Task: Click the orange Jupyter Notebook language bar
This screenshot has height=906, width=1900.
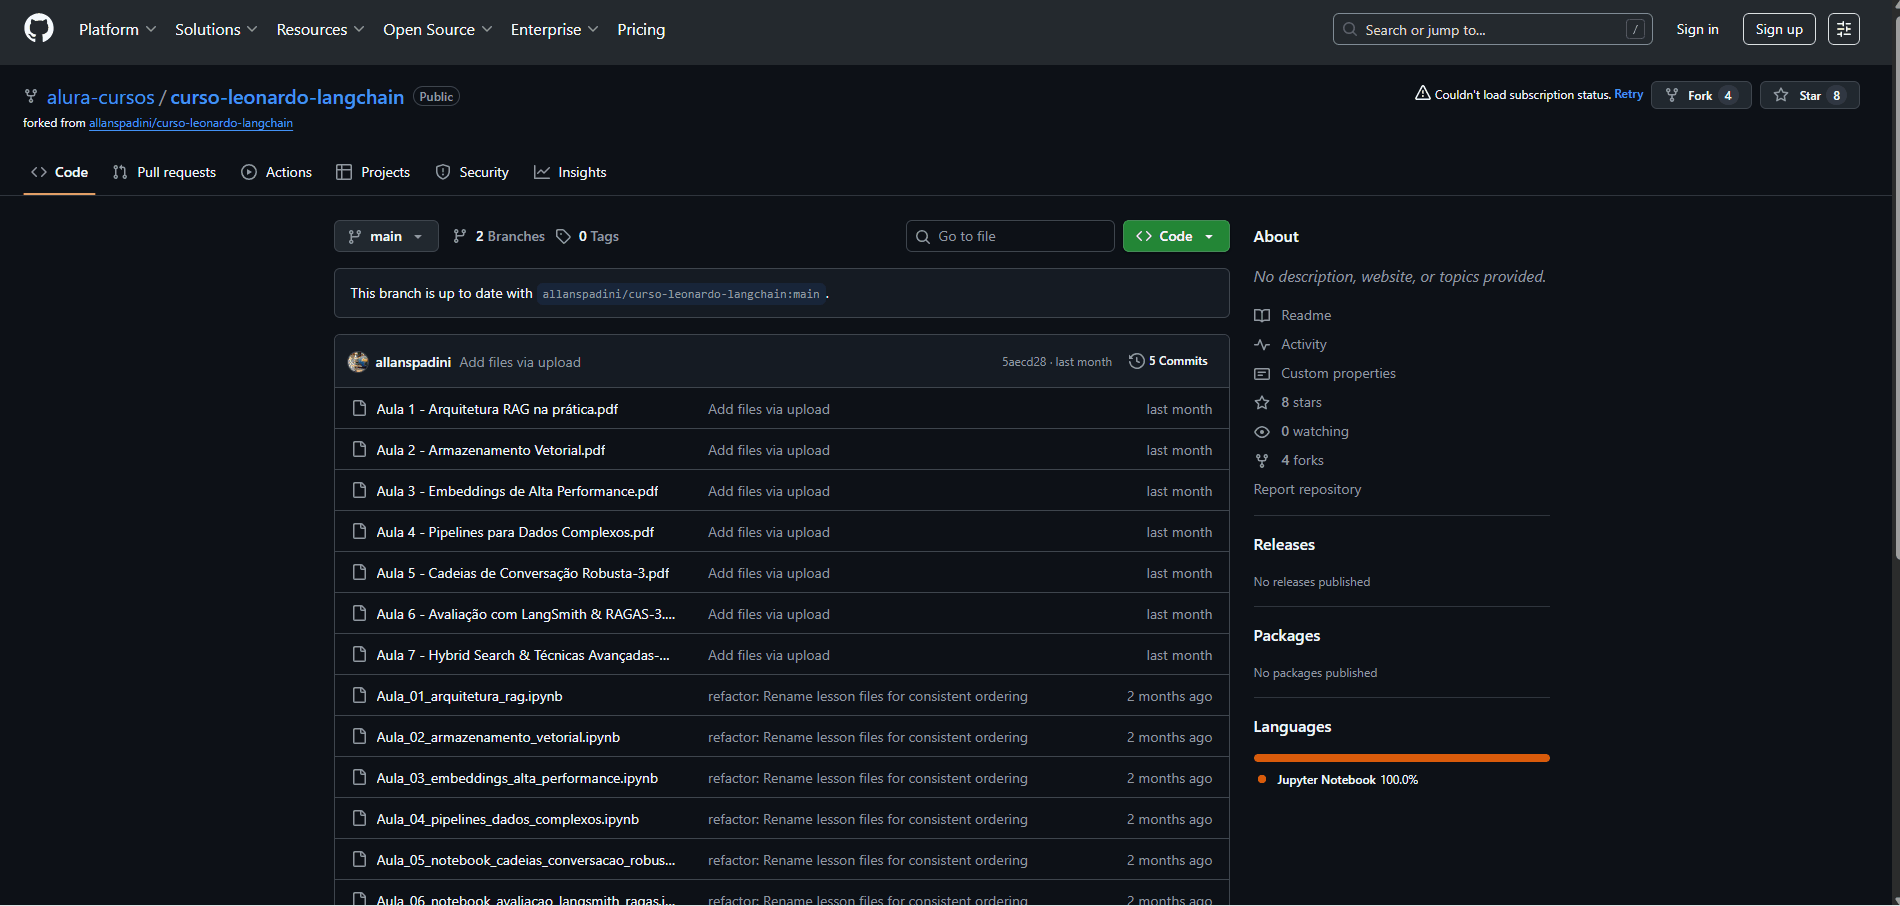Action: coord(1401,758)
